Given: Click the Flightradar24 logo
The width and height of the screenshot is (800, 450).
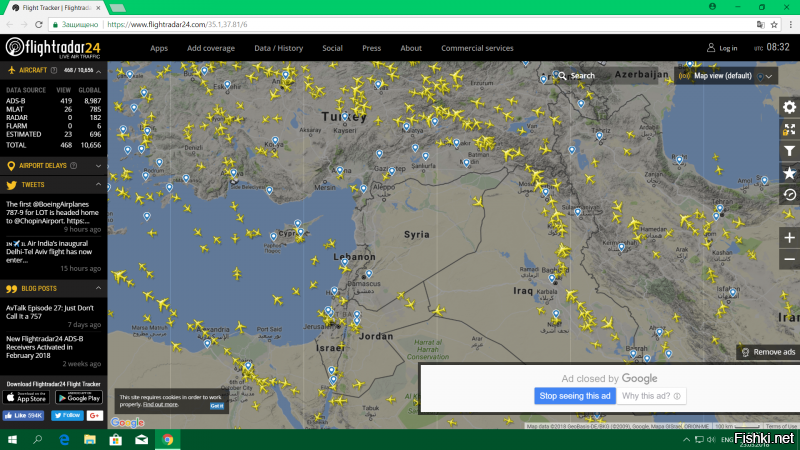Looking at the screenshot, I should 53,48.
